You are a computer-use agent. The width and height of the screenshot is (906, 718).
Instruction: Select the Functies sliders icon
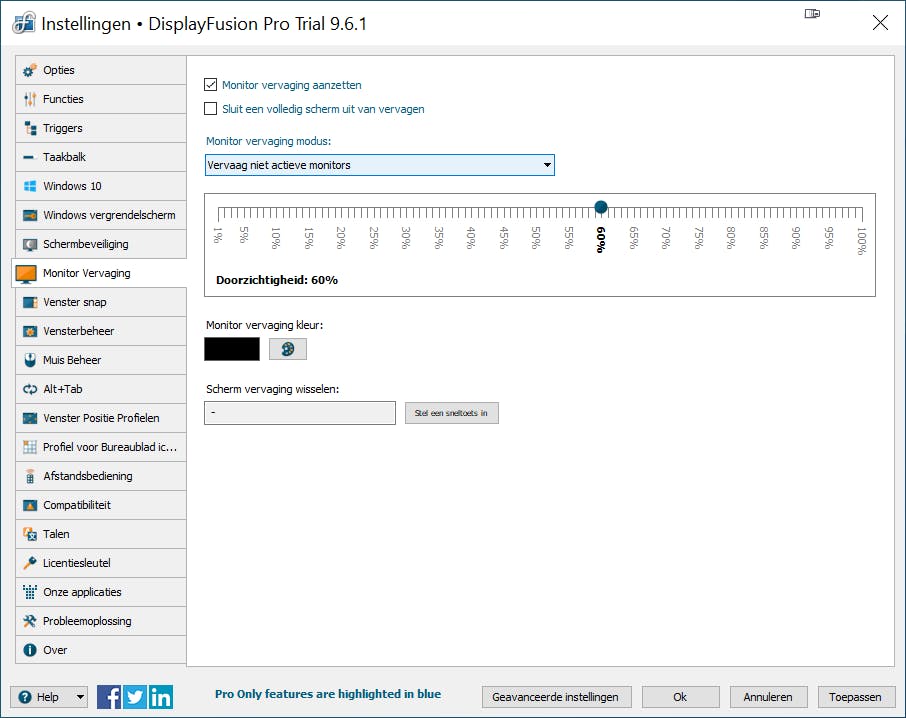click(29, 99)
